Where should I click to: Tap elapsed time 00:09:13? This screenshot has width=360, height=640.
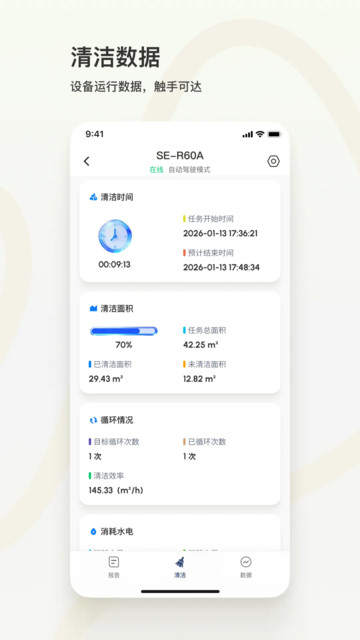[114, 264]
